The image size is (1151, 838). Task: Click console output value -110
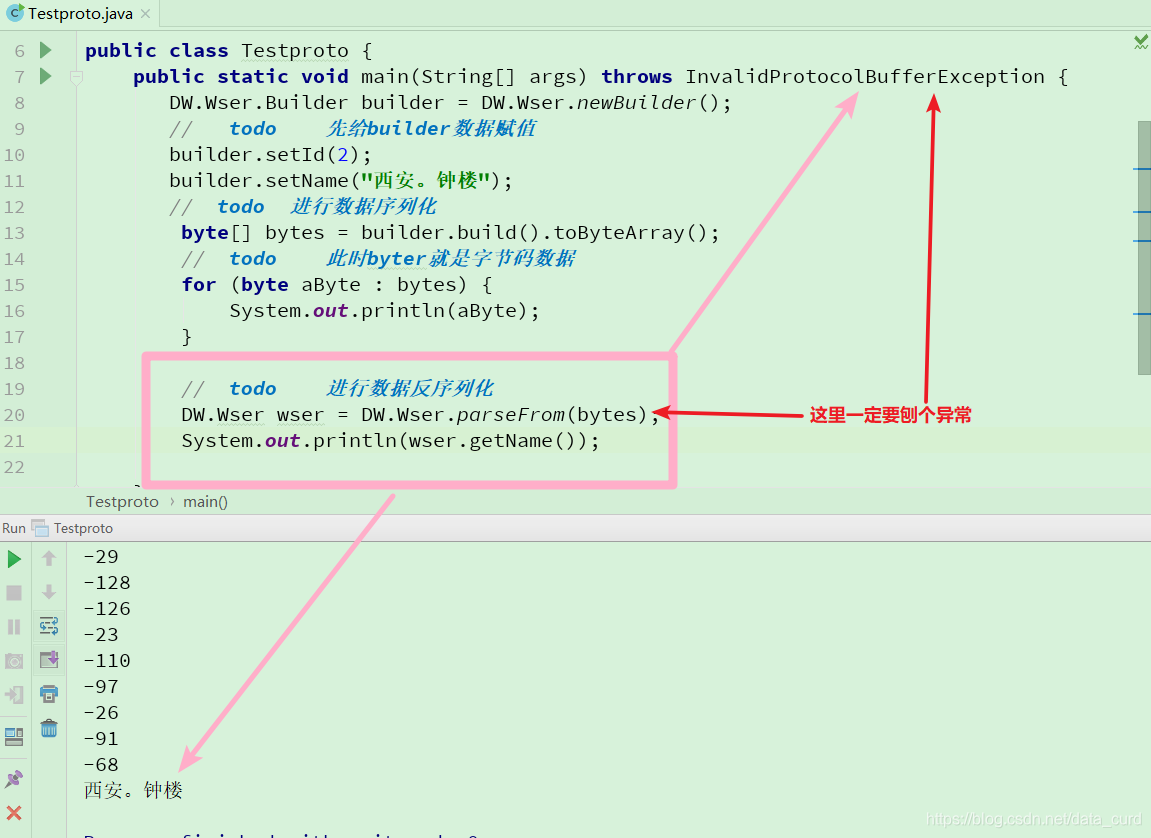click(107, 660)
